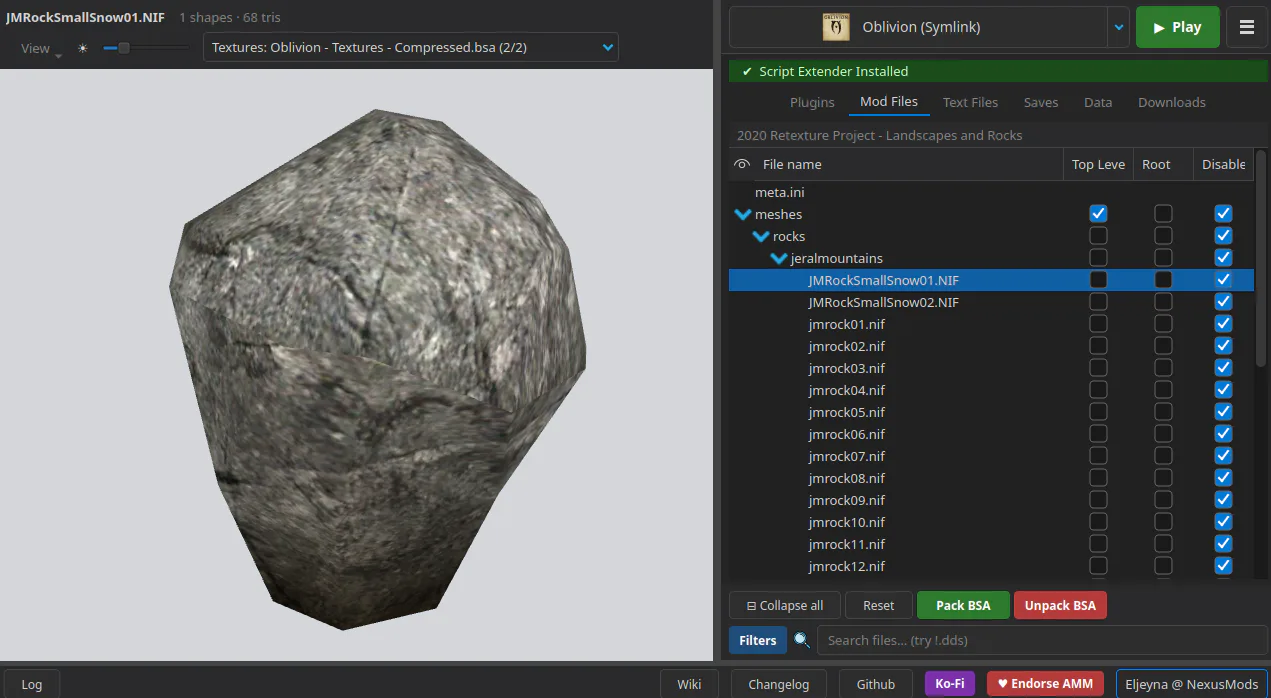The height and width of the screenshot is (698, 1271).
Task: Click the file list vertical scrollbar
Action: pos(1261,258)
